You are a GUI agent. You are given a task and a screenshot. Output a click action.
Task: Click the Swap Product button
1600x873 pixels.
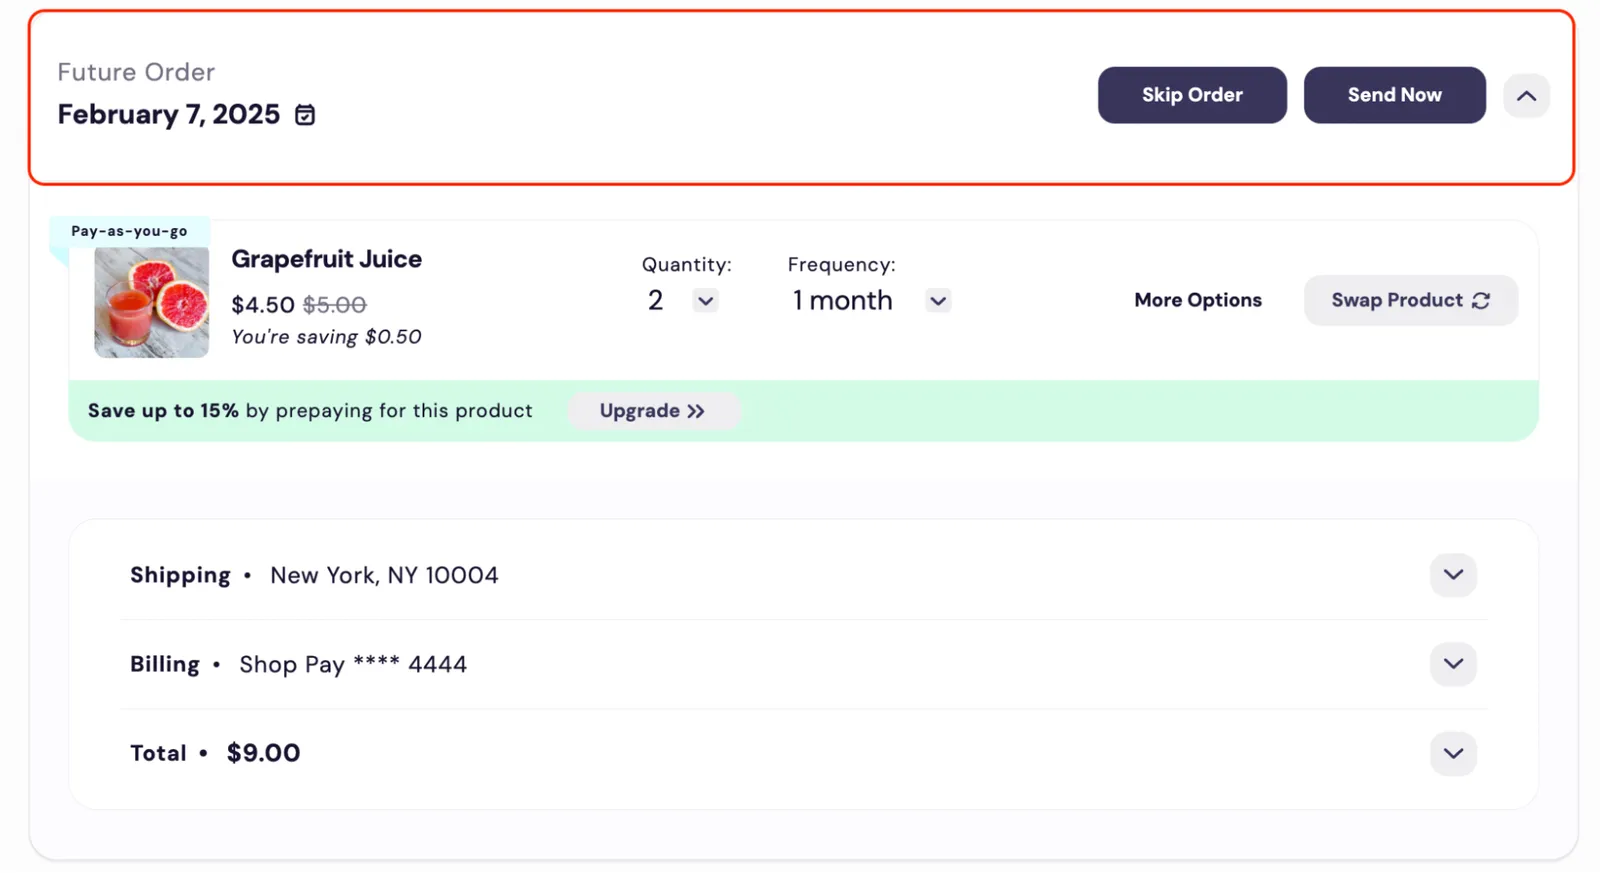1411,300
